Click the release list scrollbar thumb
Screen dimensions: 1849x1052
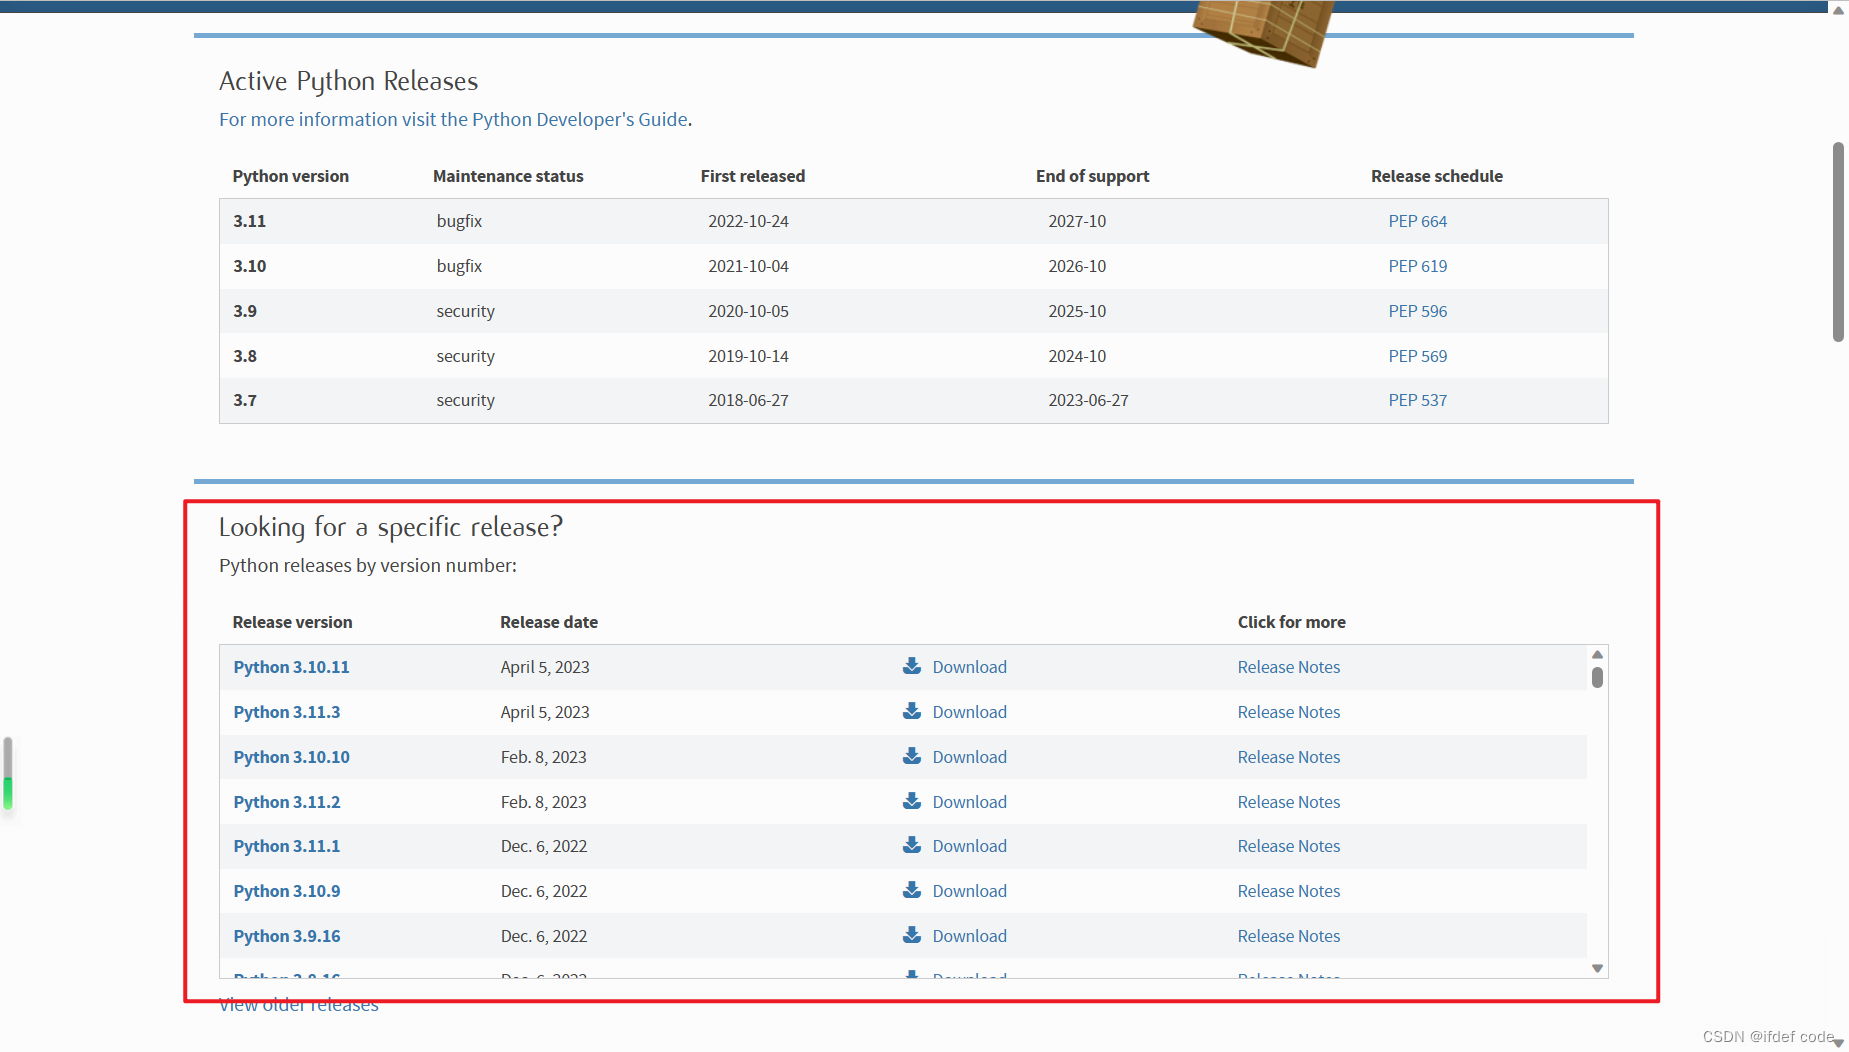[x=1597, y=677]
